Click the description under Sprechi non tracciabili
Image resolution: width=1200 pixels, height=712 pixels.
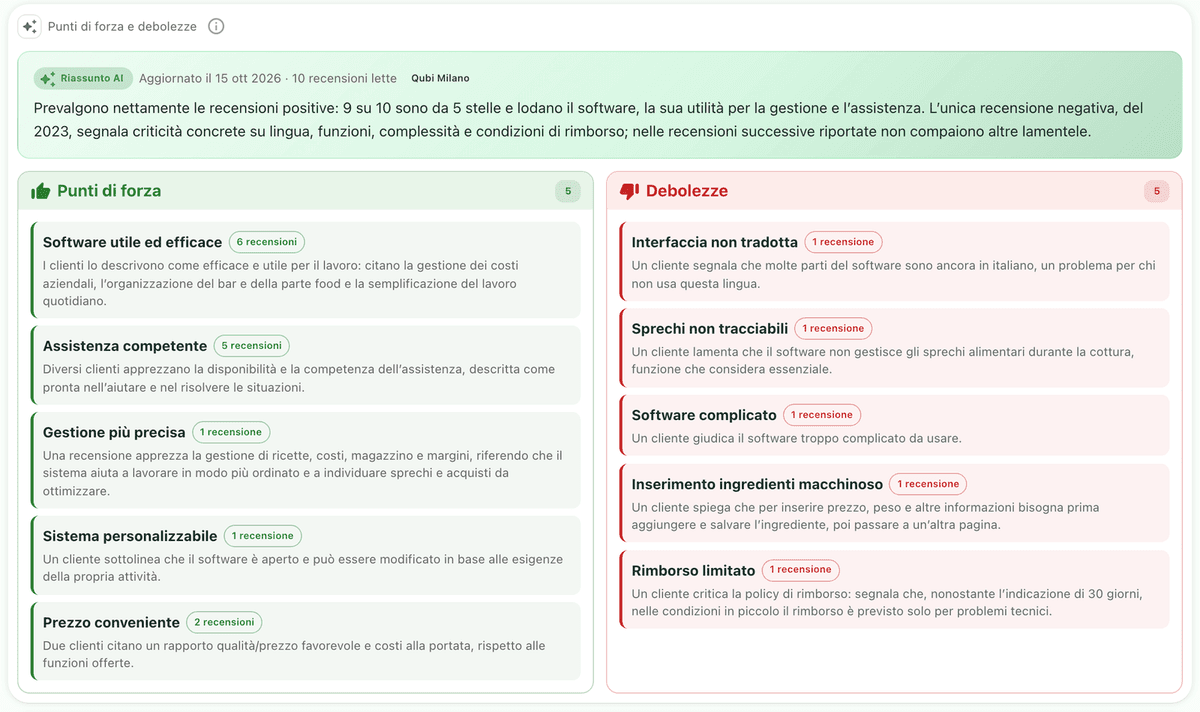[x=883, y=360]
